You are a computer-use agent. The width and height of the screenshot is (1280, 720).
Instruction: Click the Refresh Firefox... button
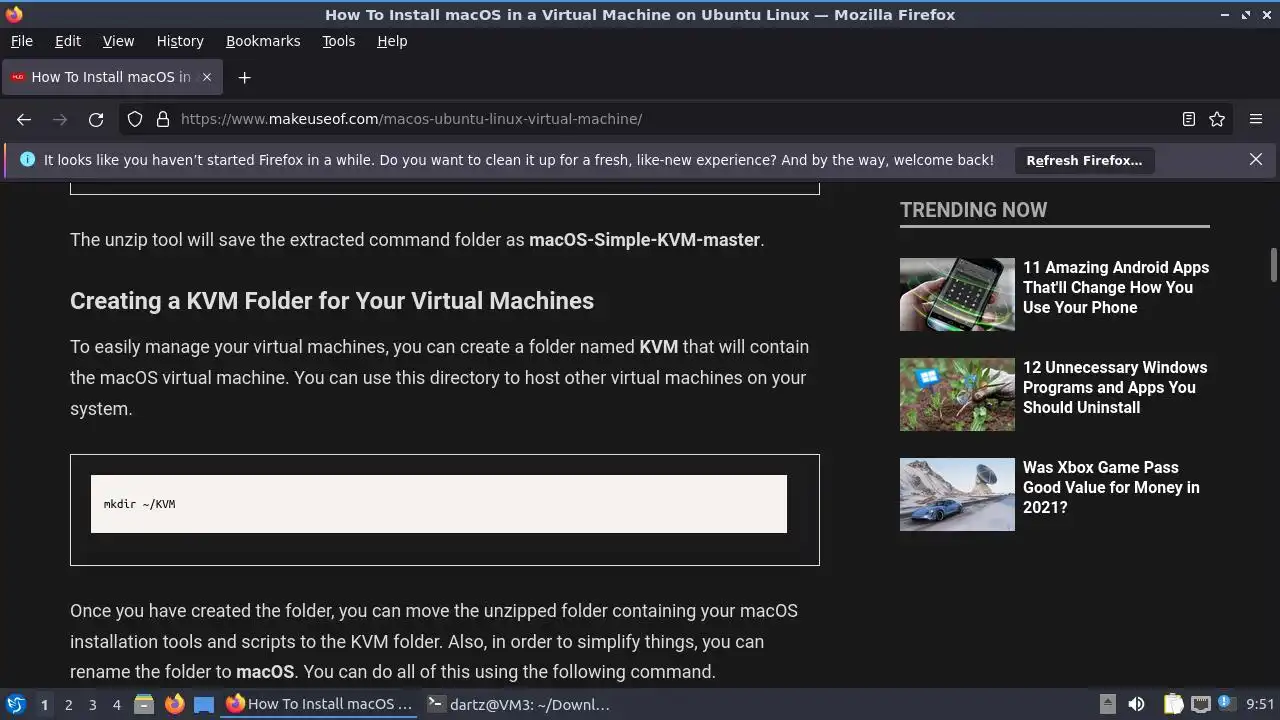1084,160
